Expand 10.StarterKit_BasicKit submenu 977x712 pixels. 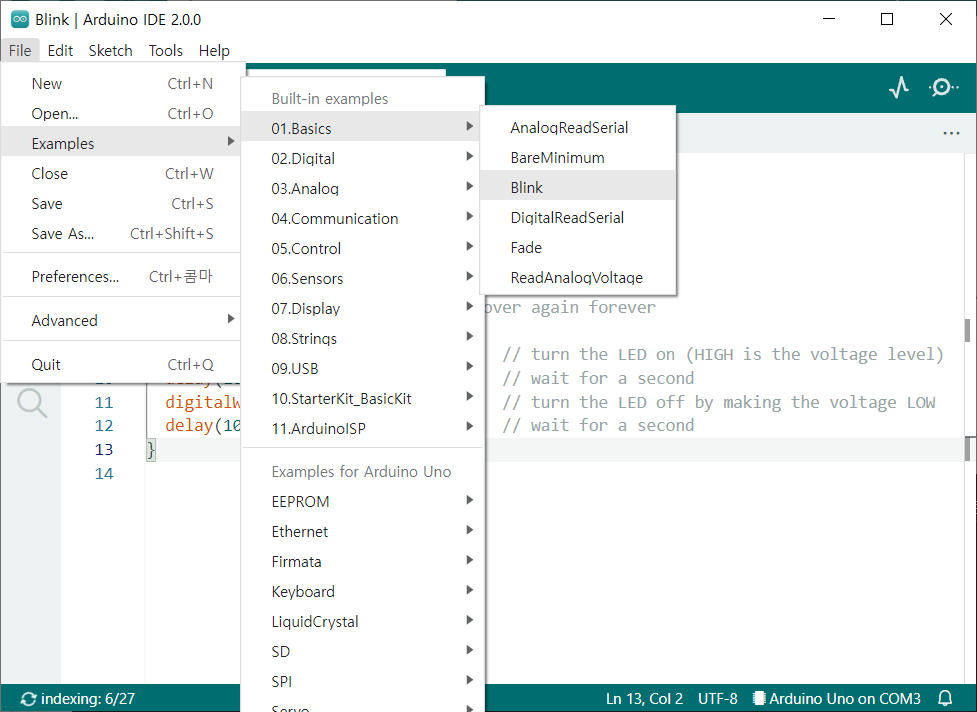pyautogui.click(x=363, y=398)
